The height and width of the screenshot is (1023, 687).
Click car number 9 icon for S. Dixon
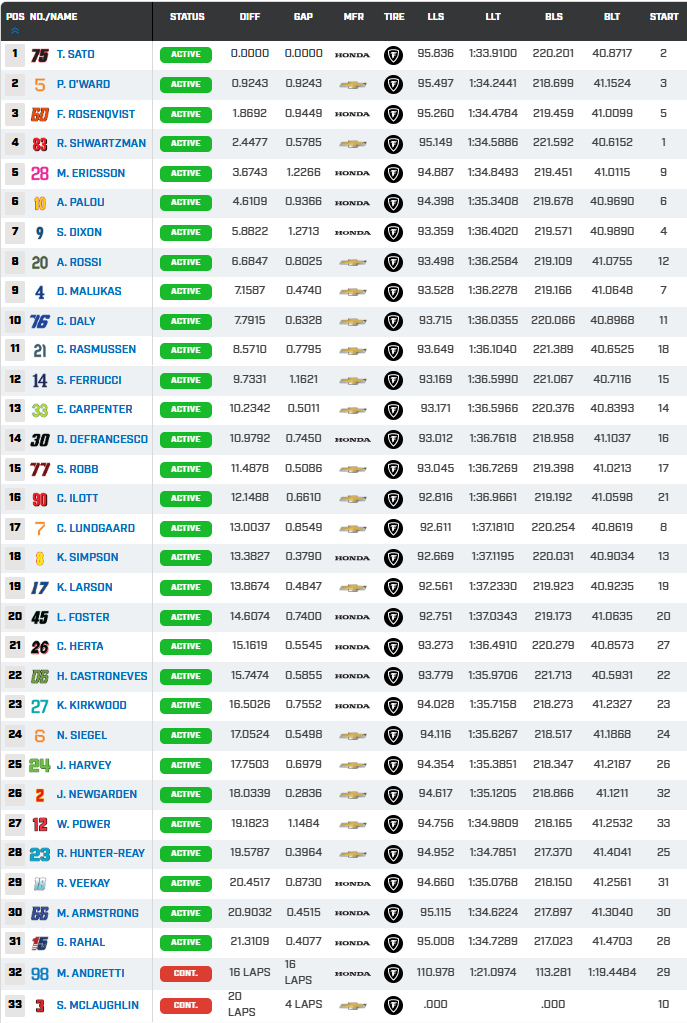pos(40,232)
